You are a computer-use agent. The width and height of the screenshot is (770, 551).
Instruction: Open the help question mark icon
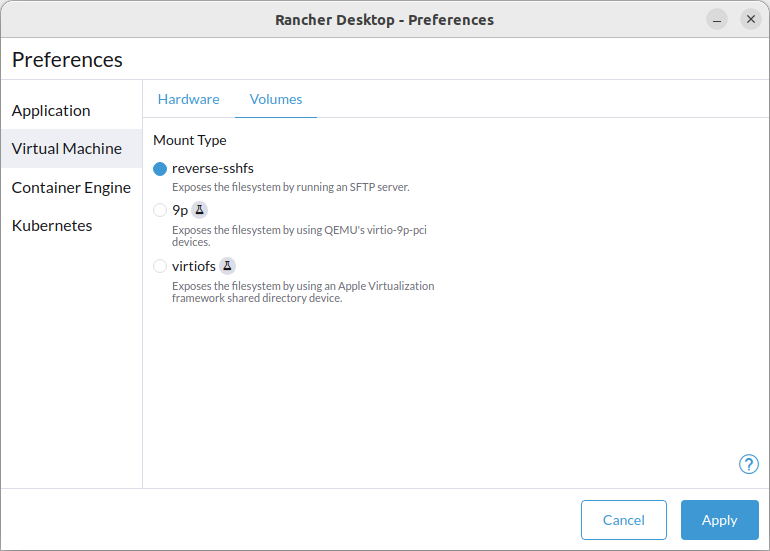pyautogui.click(x=748, y=464)
